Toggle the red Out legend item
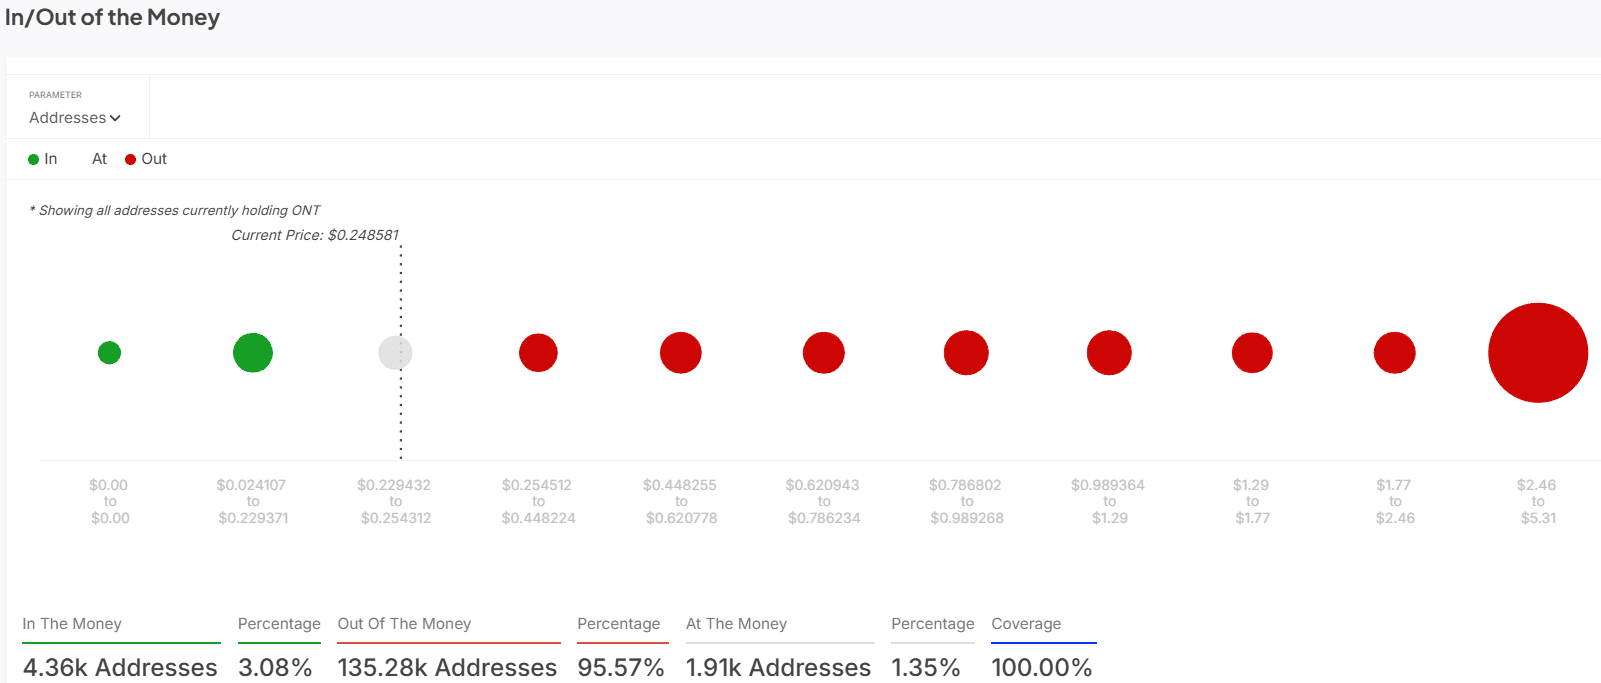The width and height of the screenshot is (1601, 683). click(146, 159)
